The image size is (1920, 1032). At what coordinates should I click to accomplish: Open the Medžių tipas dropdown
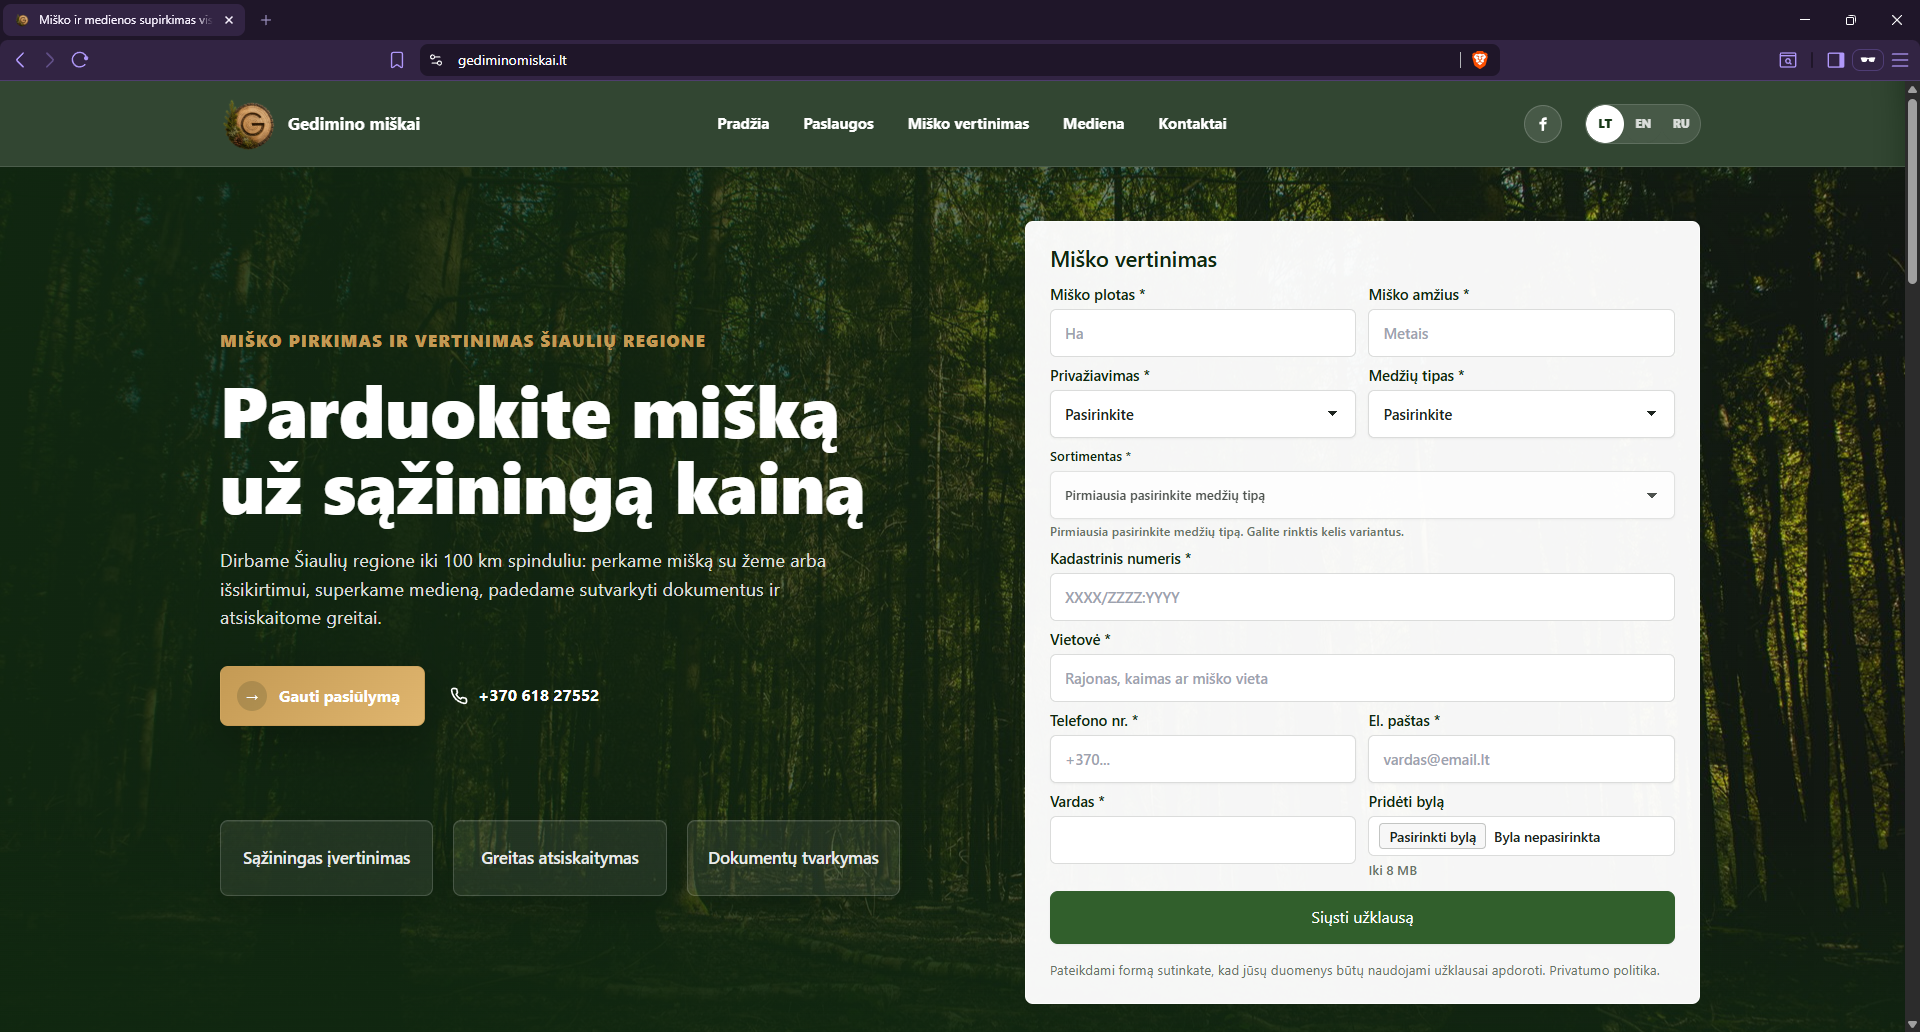(1521, 414)
